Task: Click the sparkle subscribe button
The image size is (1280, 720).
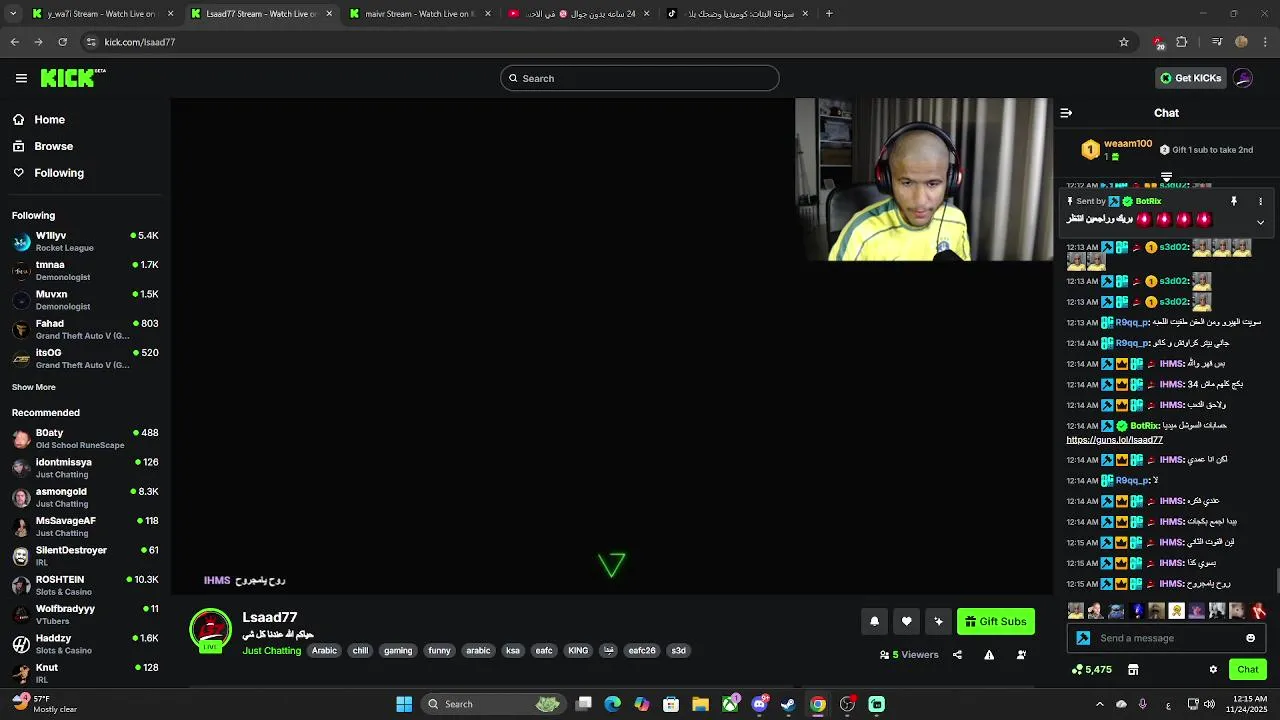Action: point(938,621)
